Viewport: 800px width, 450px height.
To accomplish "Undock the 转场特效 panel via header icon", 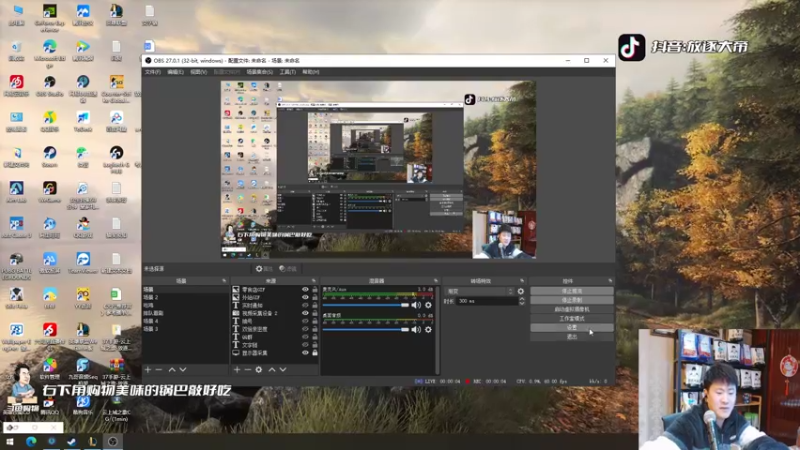I will point(522,281).
